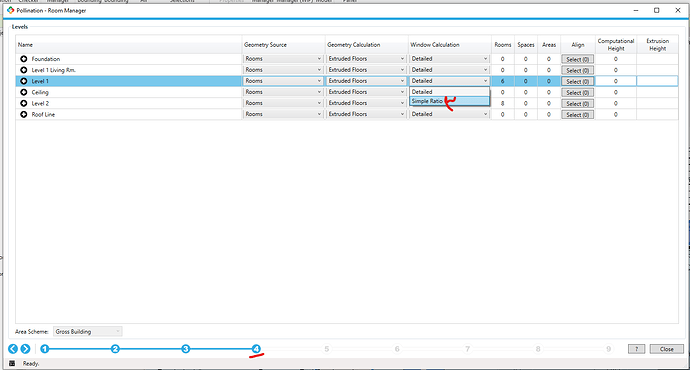Image resolution: width=690 pixels, height=370 pixels.
Task: Click the Rooms column header
Action: click(x=503, y=44)
